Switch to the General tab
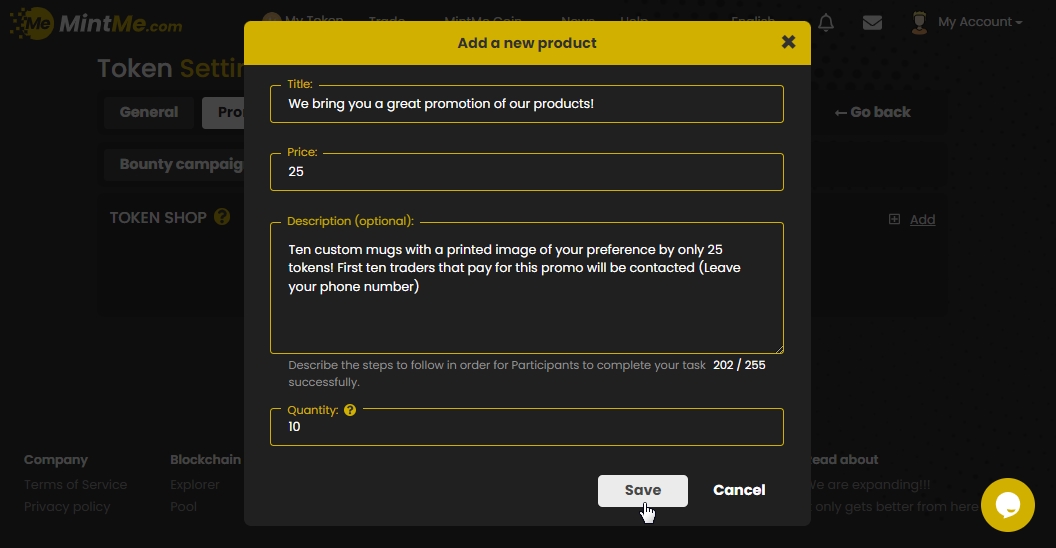 tap(149, 112)
